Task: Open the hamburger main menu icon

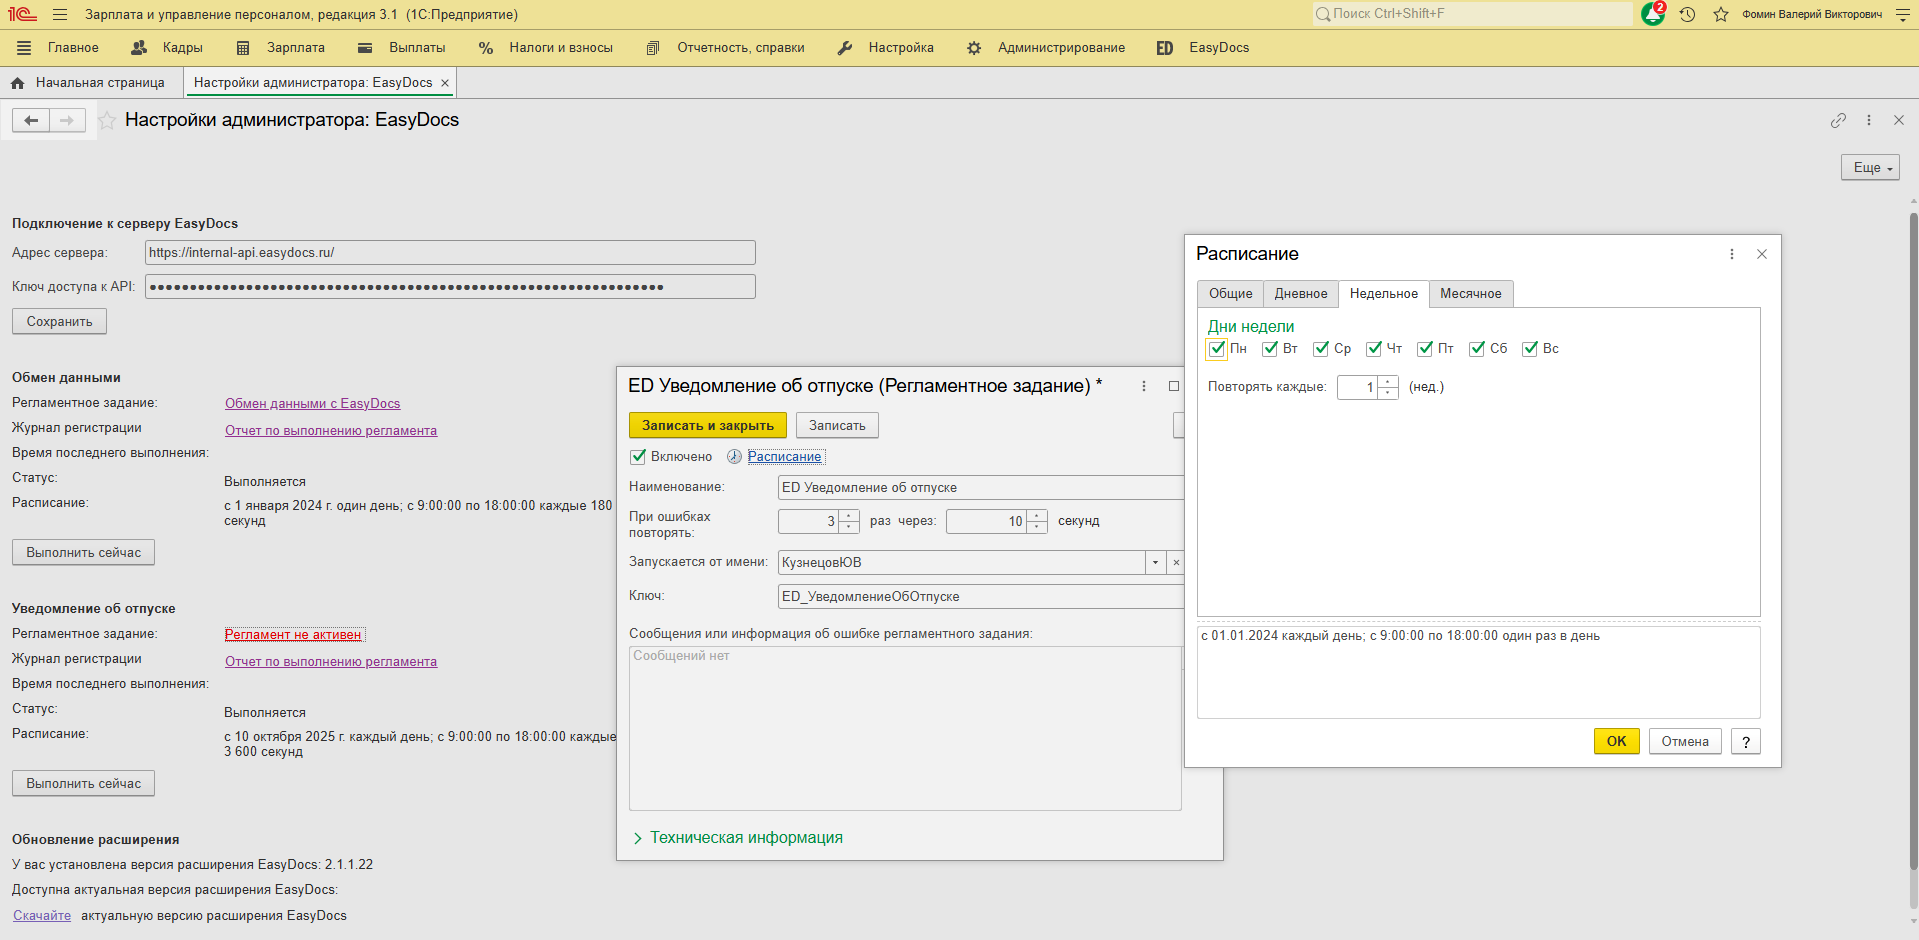Action: tap(60, 15)
